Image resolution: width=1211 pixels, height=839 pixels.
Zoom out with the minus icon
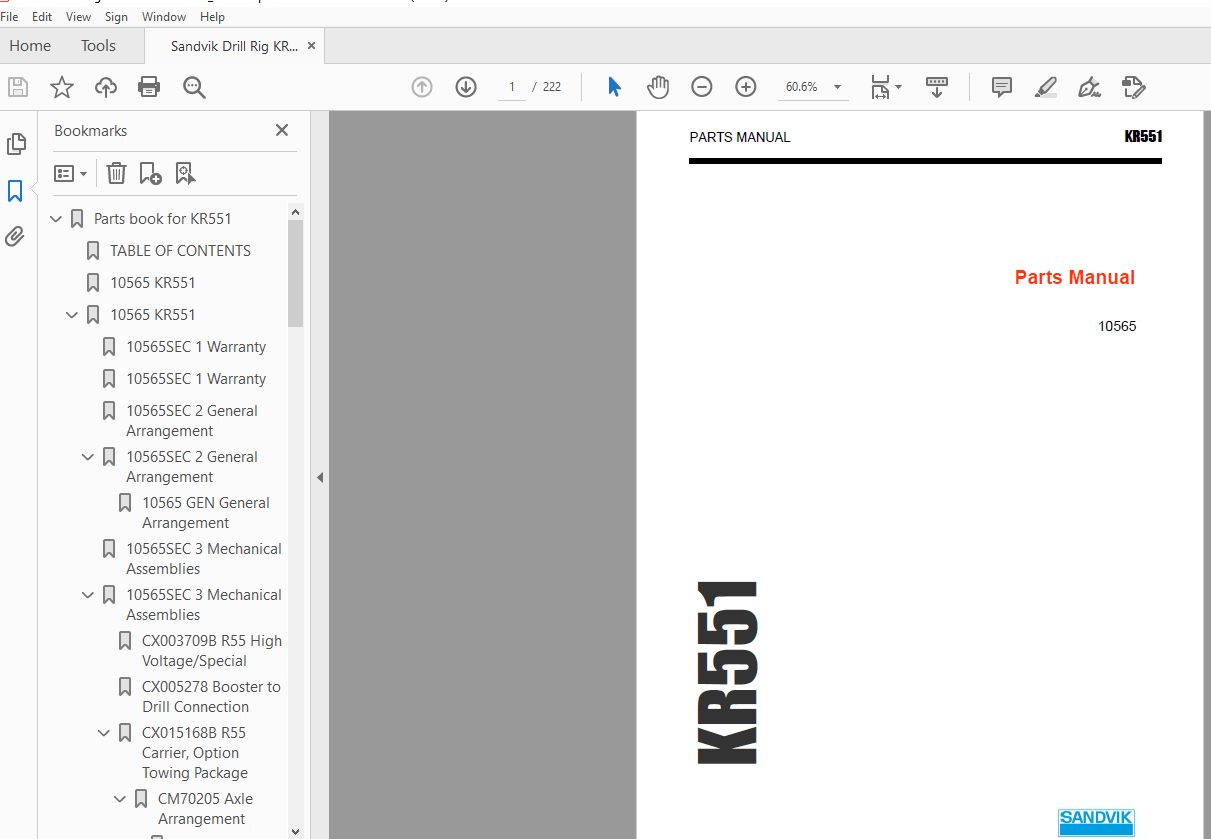(702, 87)
